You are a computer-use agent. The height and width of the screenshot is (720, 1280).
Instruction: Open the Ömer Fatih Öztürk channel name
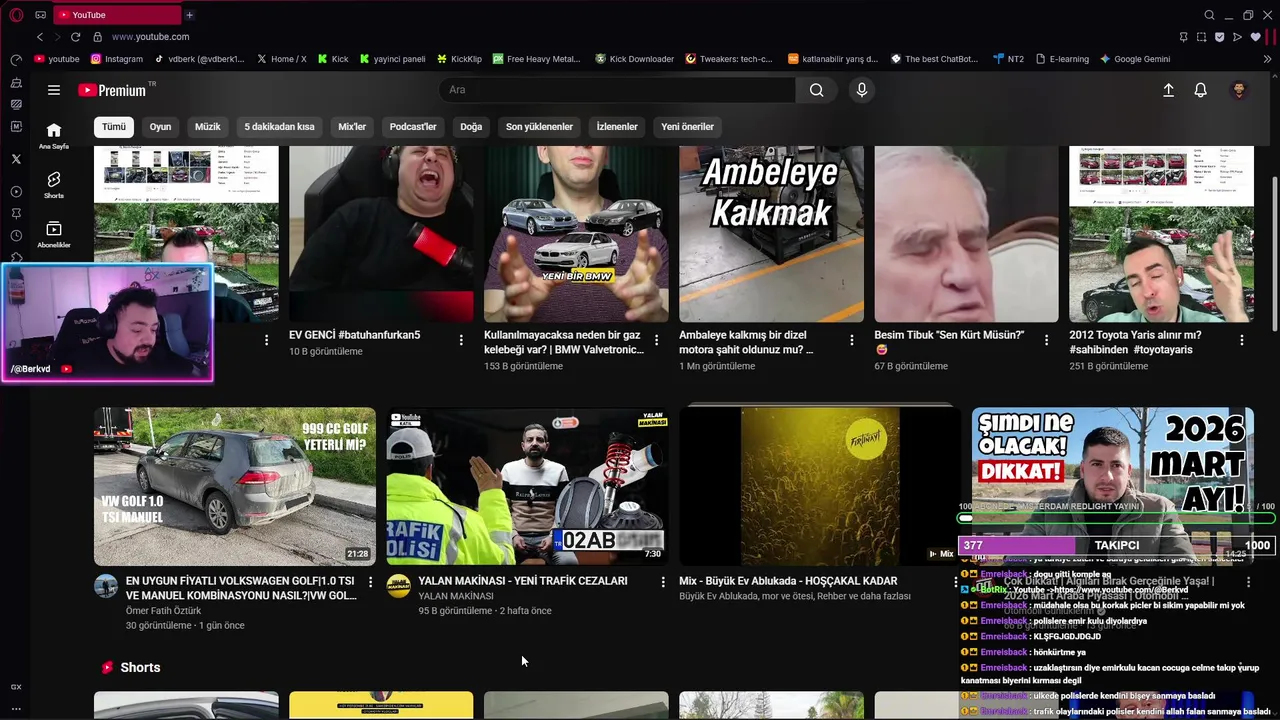(163, 611)
